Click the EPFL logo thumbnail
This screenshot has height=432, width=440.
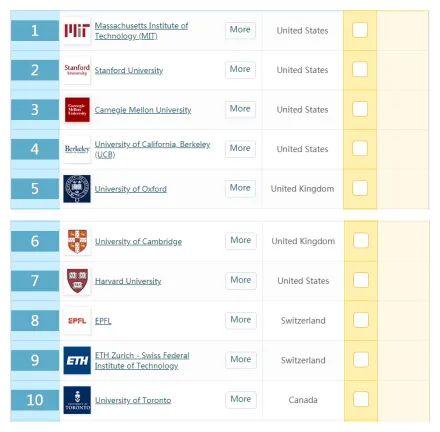click(x=77, y=320)
